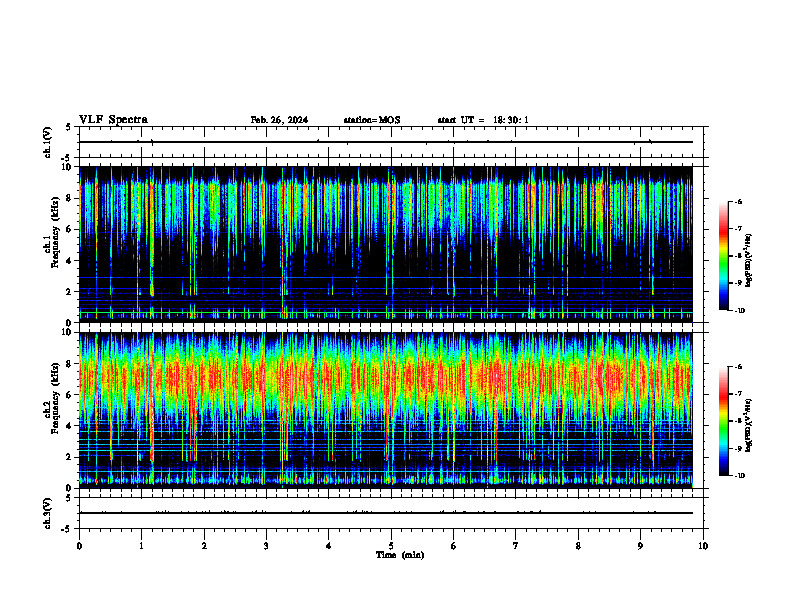Image resolution: width=792 pixels, height=612 pixels.
Task: Click time-axis tick label 3
Action: 266,546
